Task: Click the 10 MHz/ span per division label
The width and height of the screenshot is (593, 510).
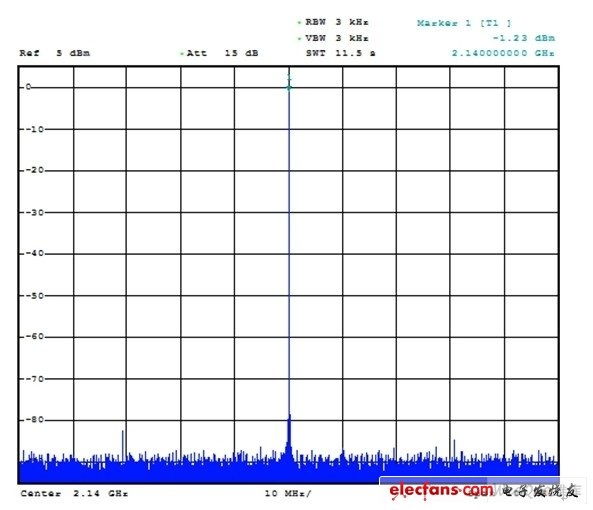Action: click(288, 493)
